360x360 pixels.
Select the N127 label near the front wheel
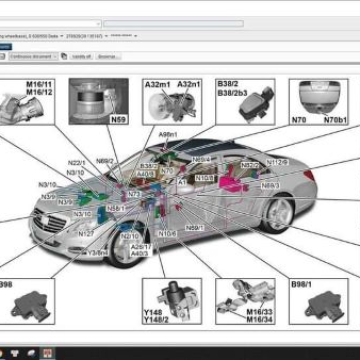86,234
